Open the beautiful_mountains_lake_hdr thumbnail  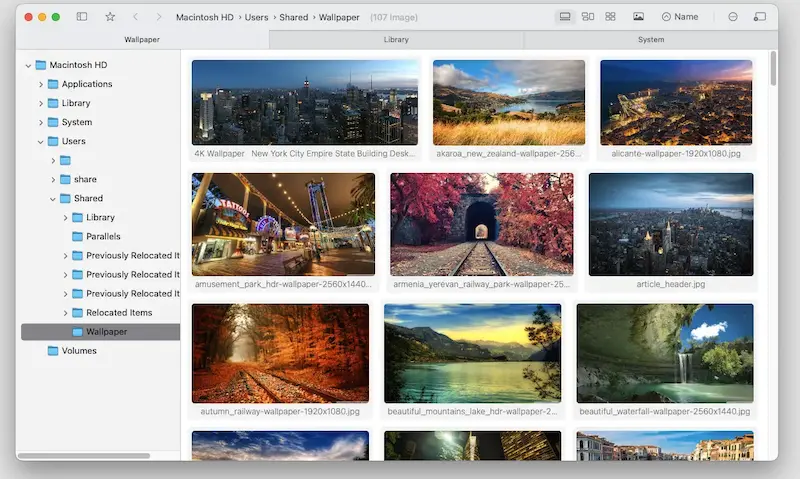click(x=472, y=353)
